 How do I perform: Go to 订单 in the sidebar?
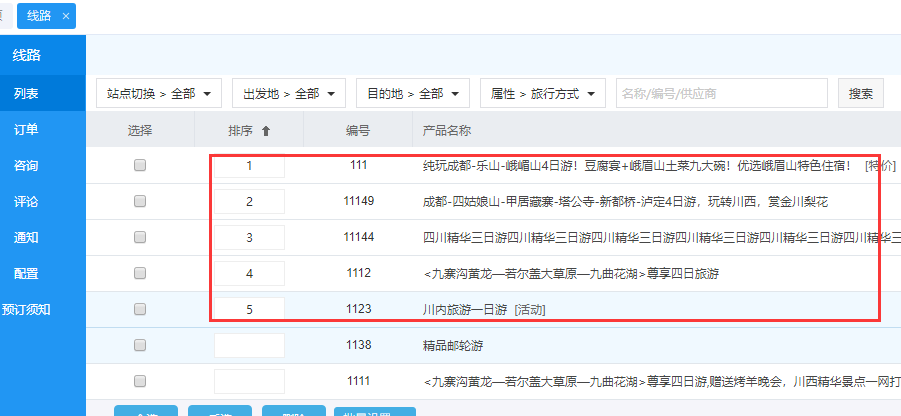point(27,130)
